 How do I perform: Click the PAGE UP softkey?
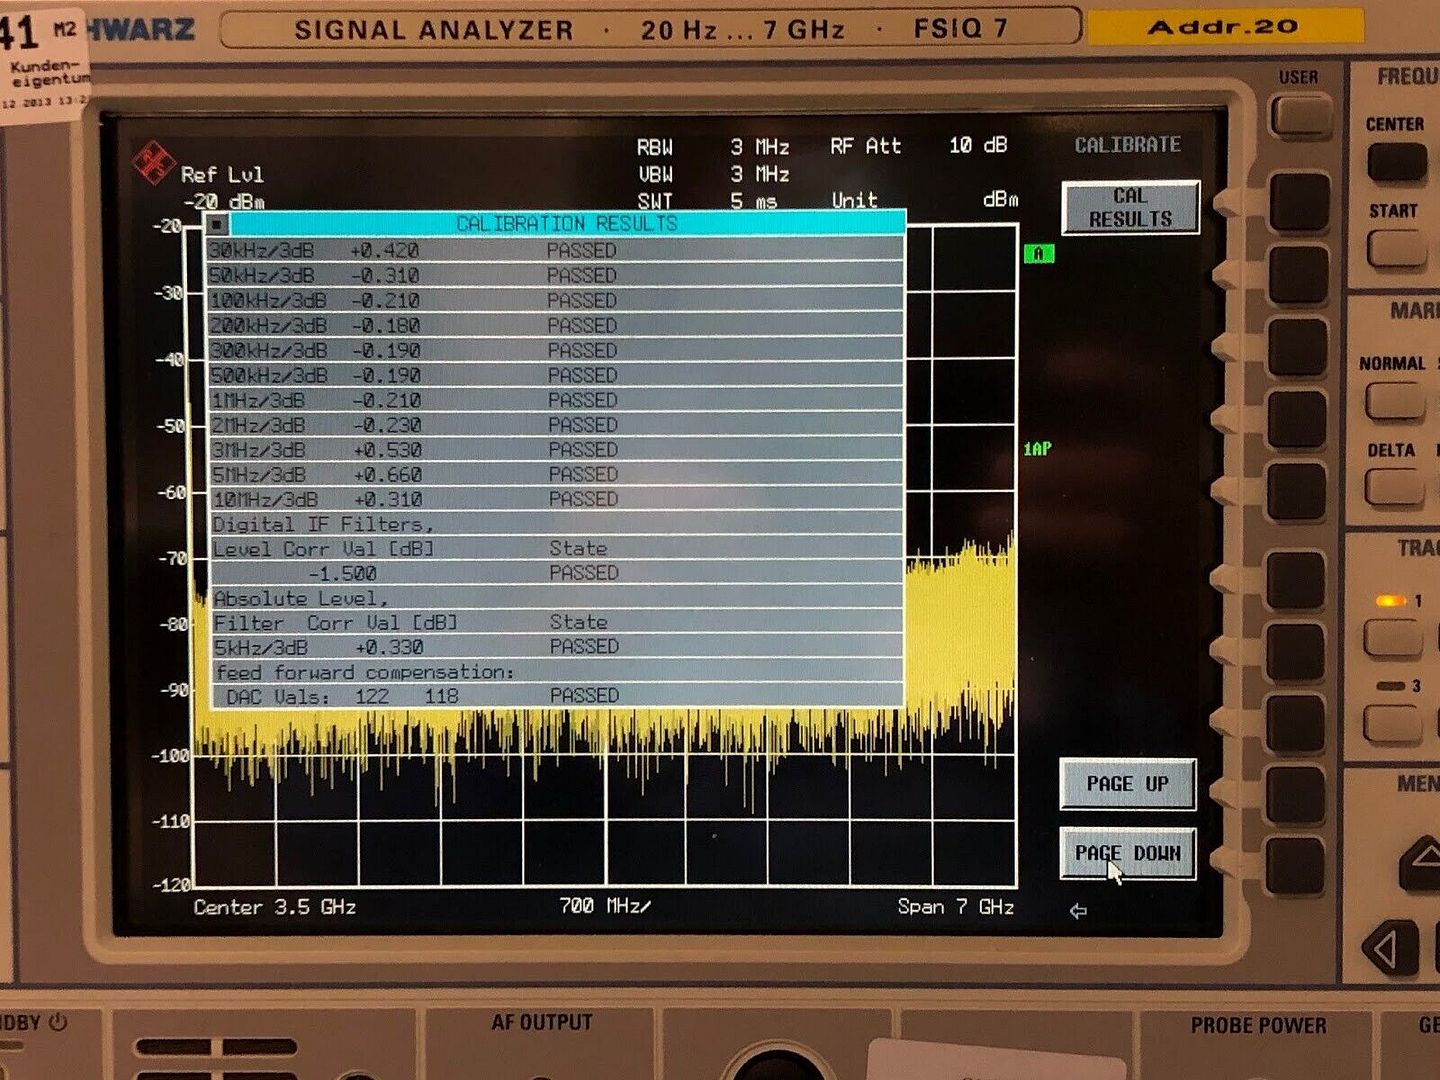[x=1127, y=784]
